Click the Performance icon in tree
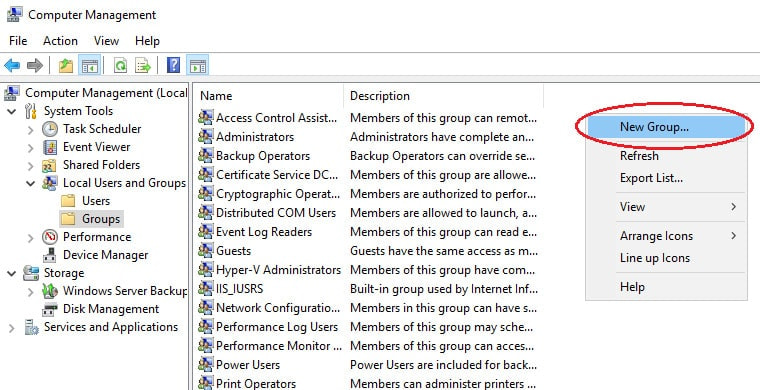760x390 pixels. pyautogui.click(x=49, y=237)
